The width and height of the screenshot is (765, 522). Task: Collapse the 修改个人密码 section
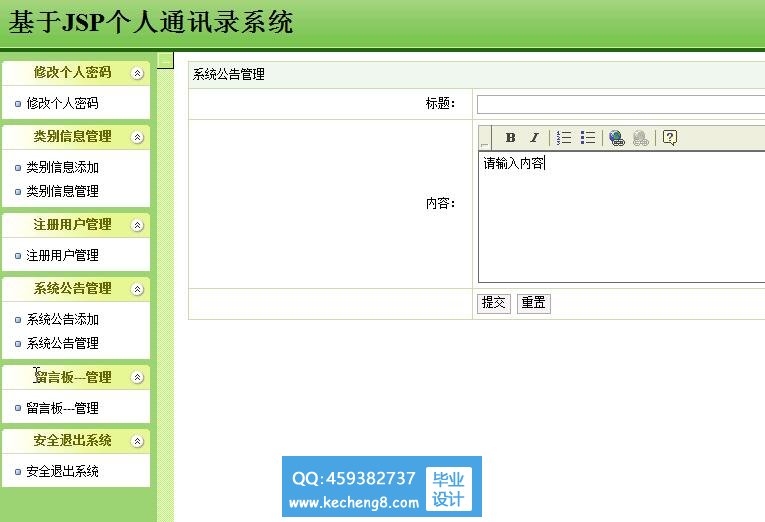click(x=138, y=73)
